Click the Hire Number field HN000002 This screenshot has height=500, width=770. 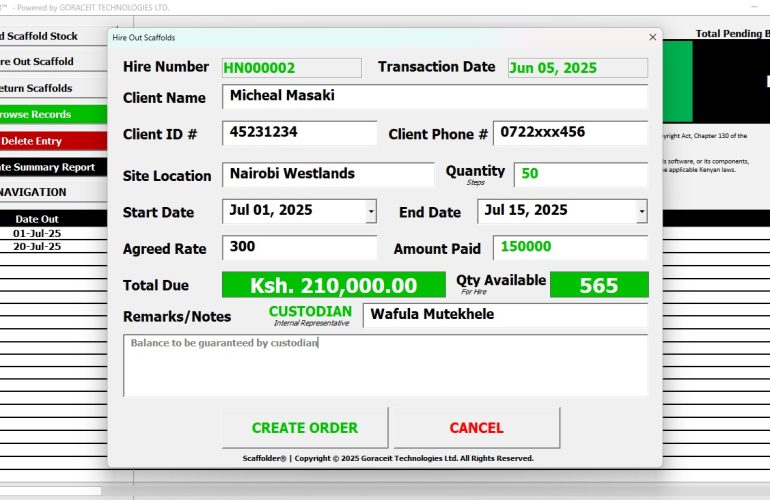[x=291, y=68]
